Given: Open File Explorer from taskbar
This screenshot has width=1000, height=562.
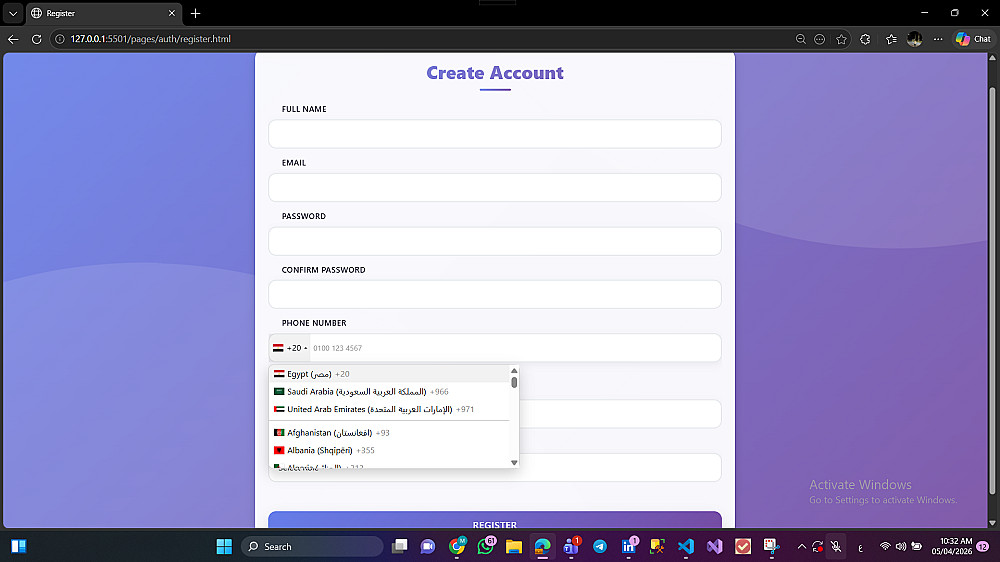Looking at the screenshot, I should point(514,547).
